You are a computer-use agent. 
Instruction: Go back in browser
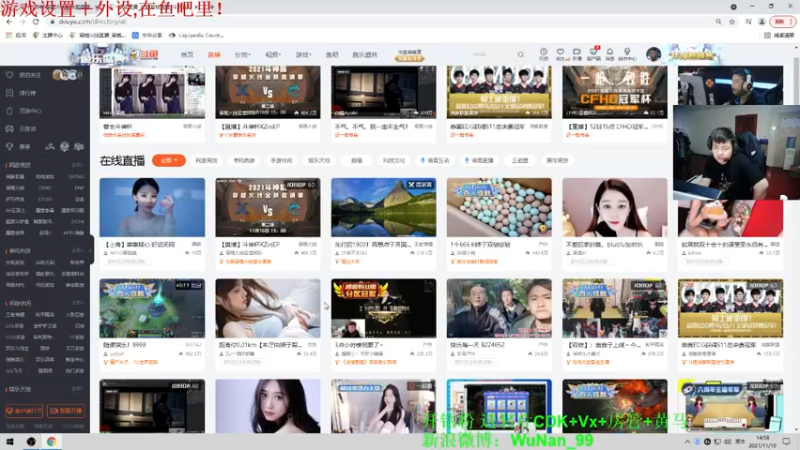pos(9,21)
